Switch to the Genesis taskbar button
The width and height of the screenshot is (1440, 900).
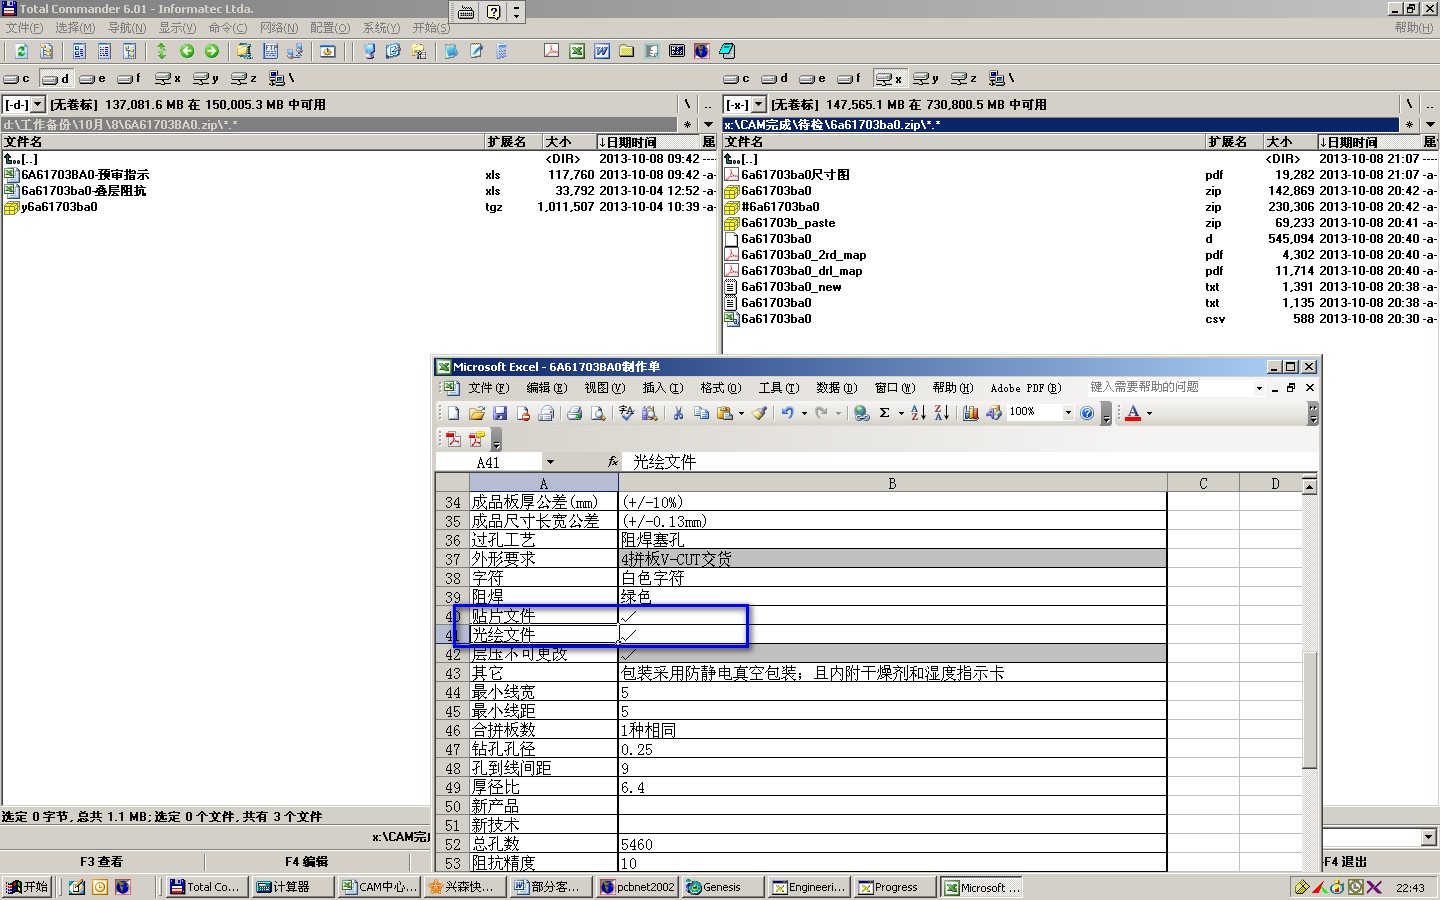(x=722, y=887)
